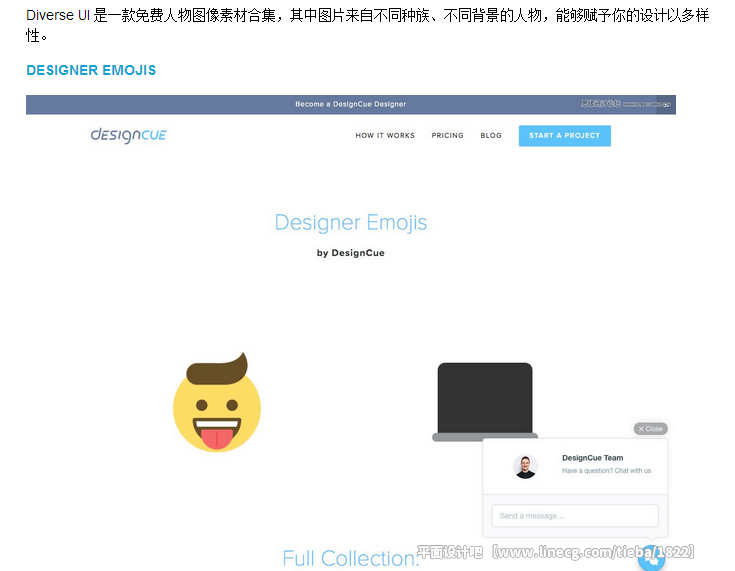Focus the Send a message input field

(575, 516)
